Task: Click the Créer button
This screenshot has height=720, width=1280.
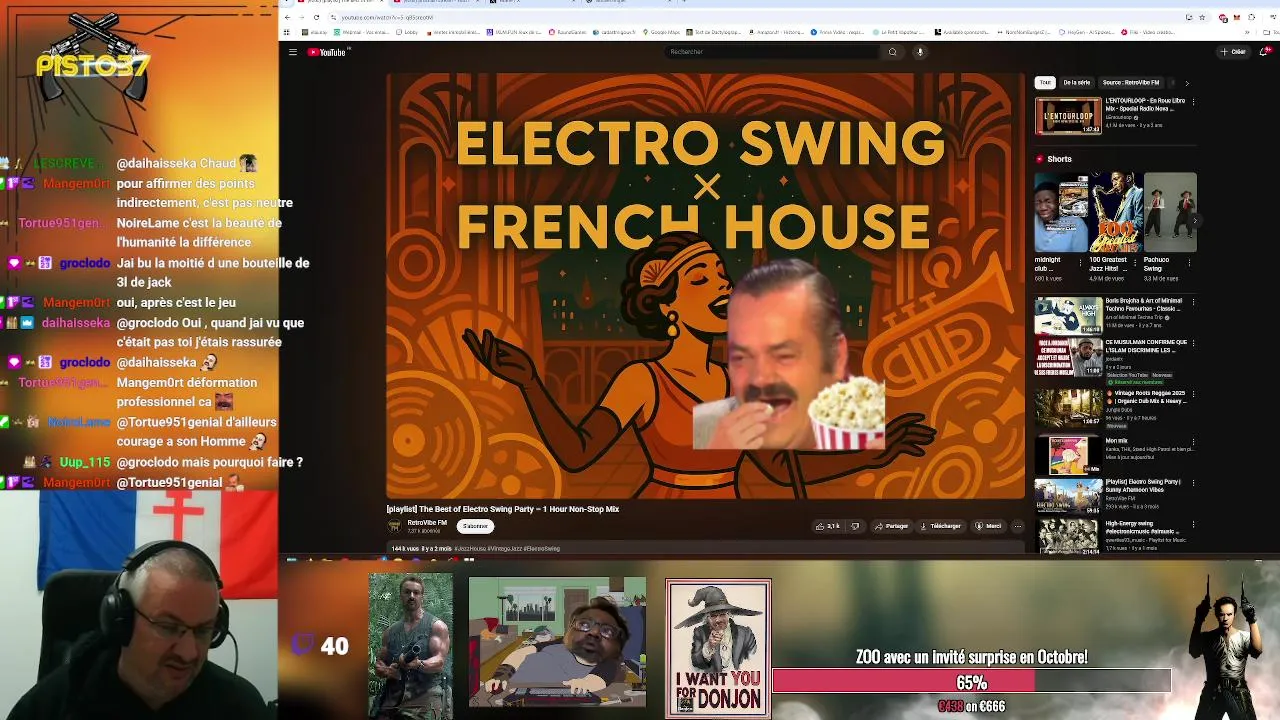Action: 1233,52
